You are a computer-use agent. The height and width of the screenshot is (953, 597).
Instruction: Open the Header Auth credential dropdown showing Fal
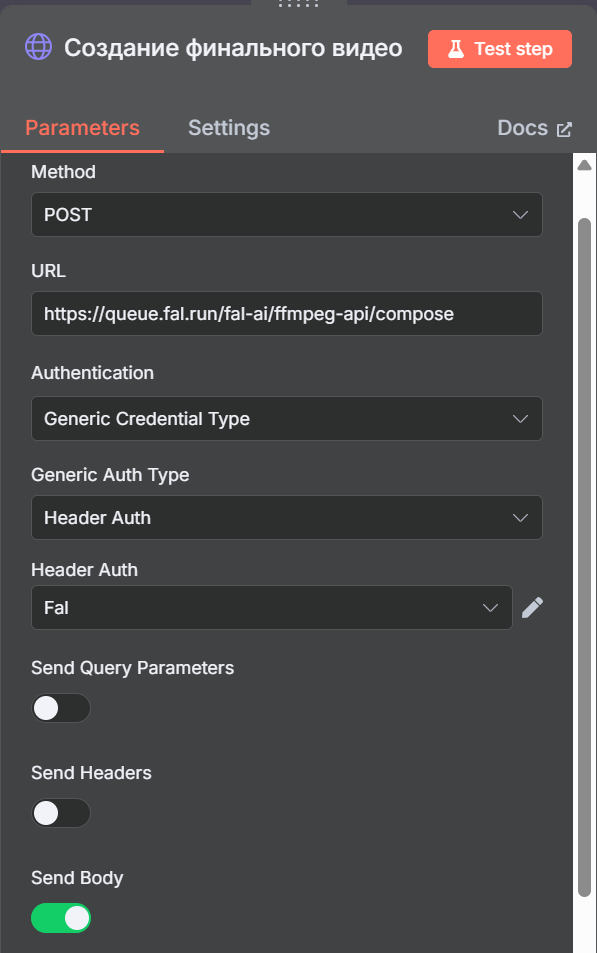pos(272,608)
